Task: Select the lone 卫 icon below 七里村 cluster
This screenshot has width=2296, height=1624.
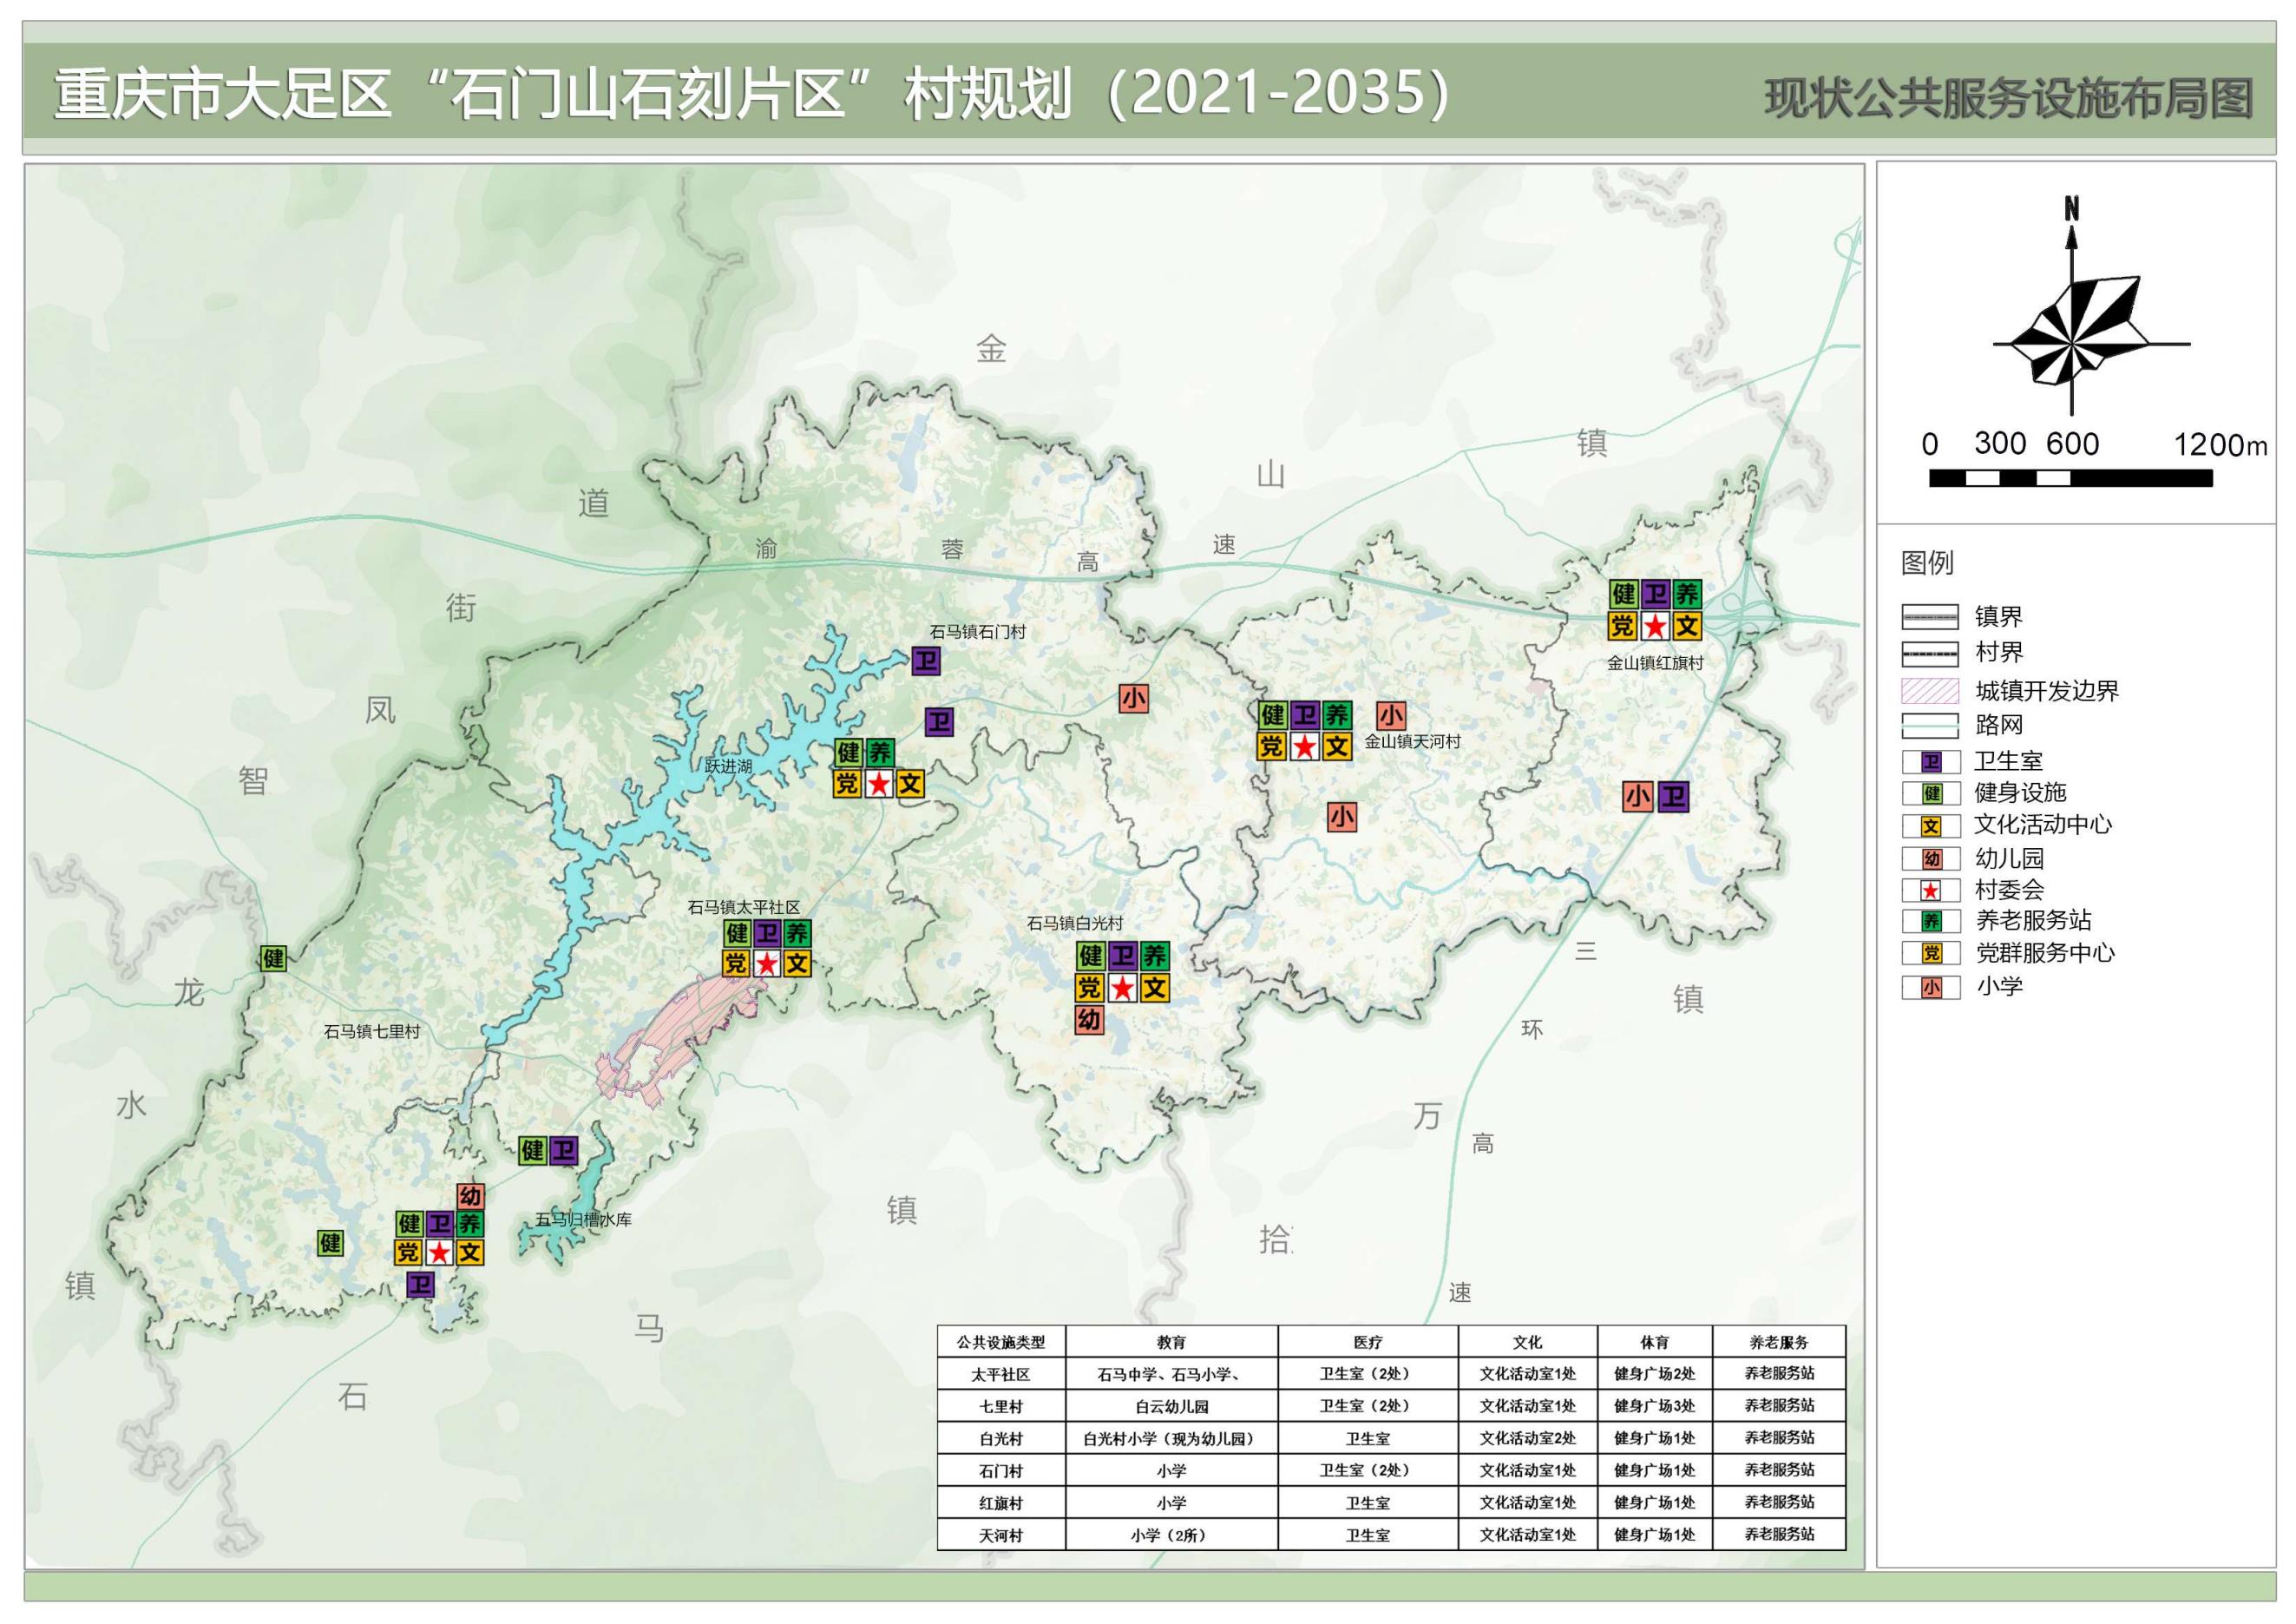Action: coord(420,1284)
